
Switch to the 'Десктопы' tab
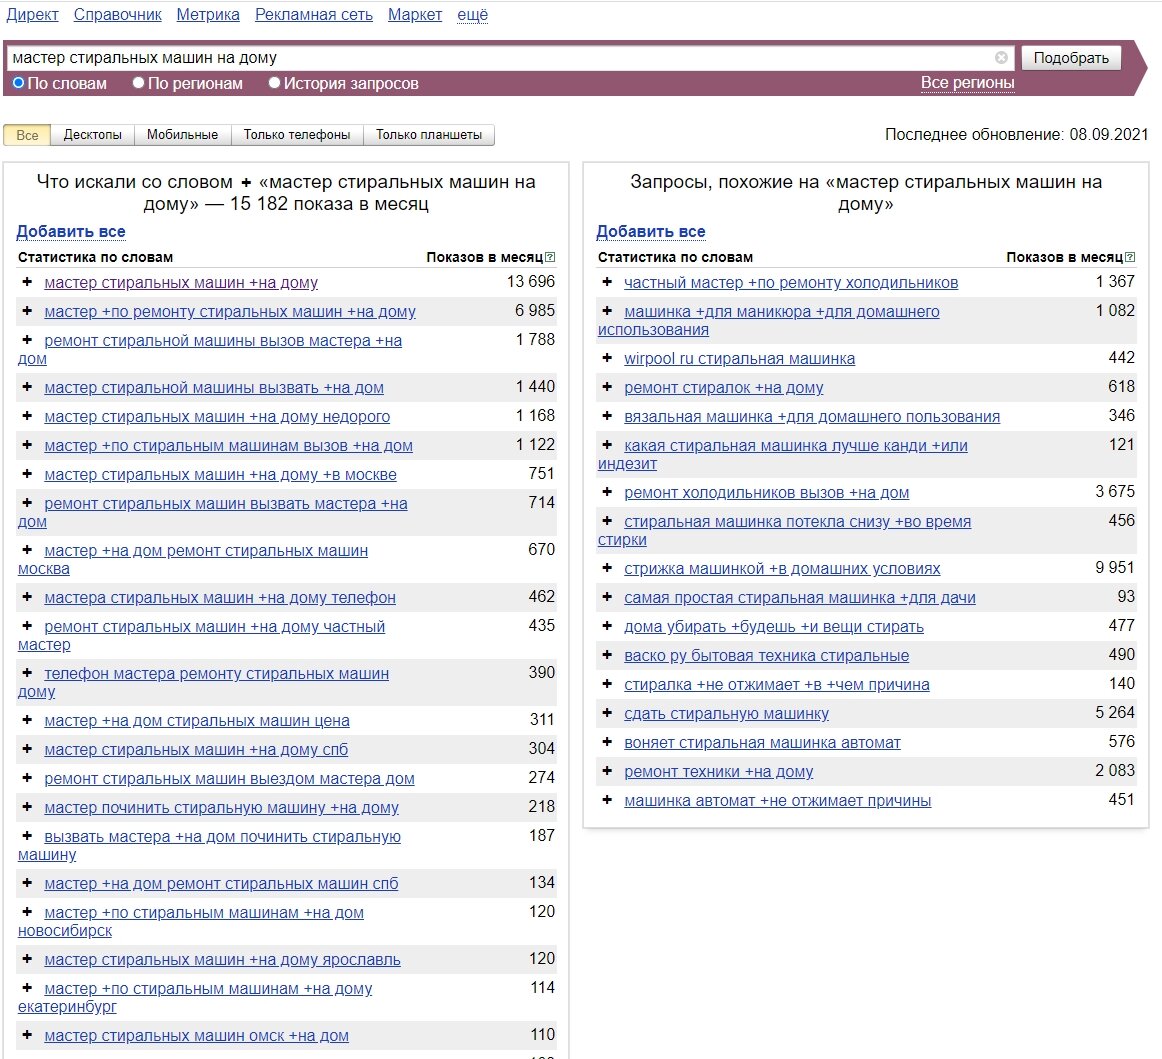click(x=93, y=135)
